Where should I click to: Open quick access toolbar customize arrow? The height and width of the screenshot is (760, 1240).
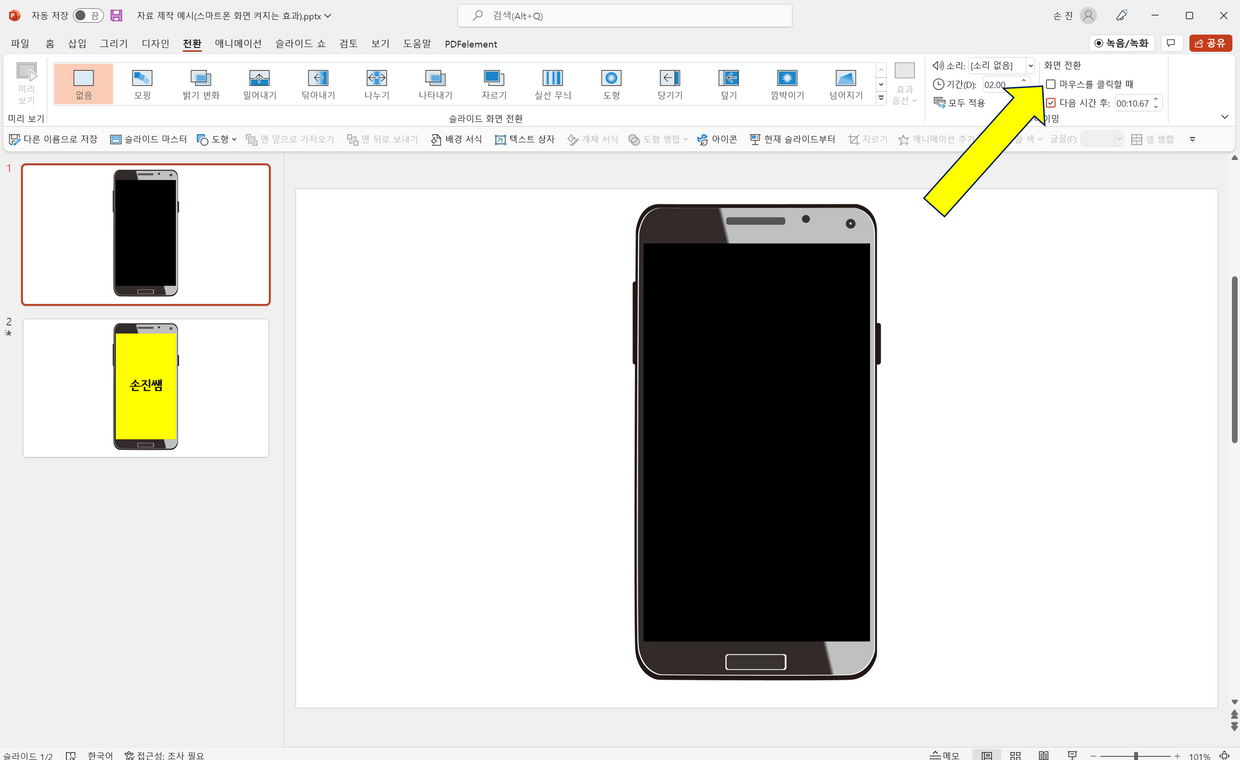[1192, 140]
